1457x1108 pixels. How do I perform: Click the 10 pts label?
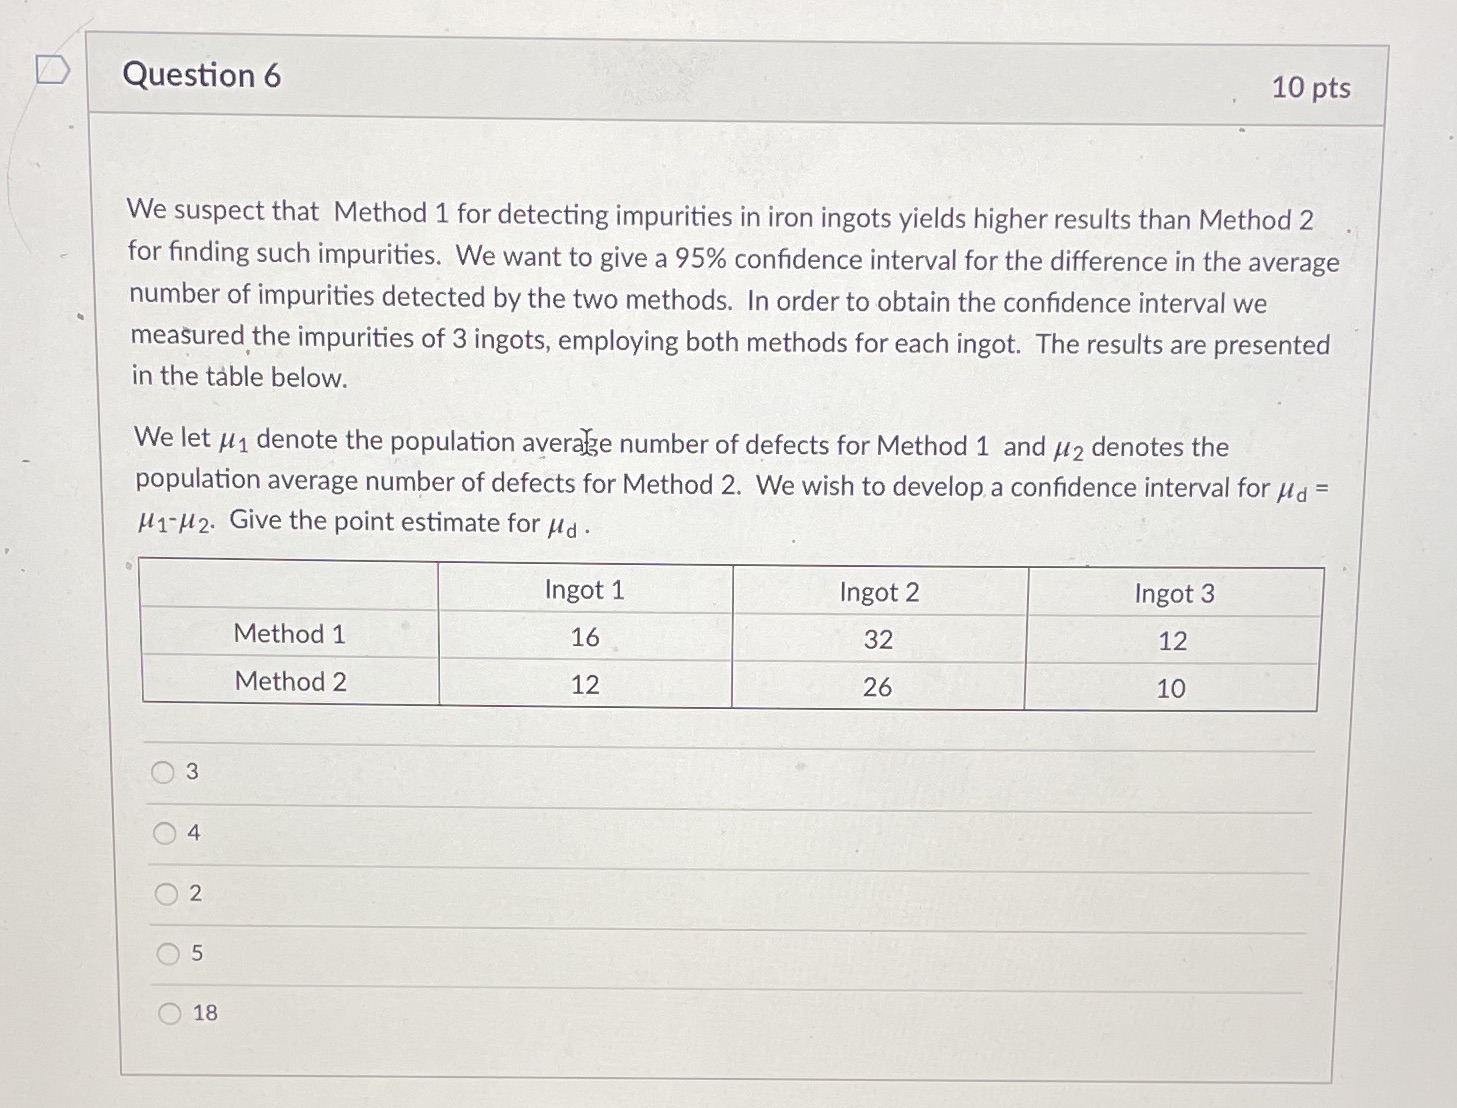click(1312, 90)
